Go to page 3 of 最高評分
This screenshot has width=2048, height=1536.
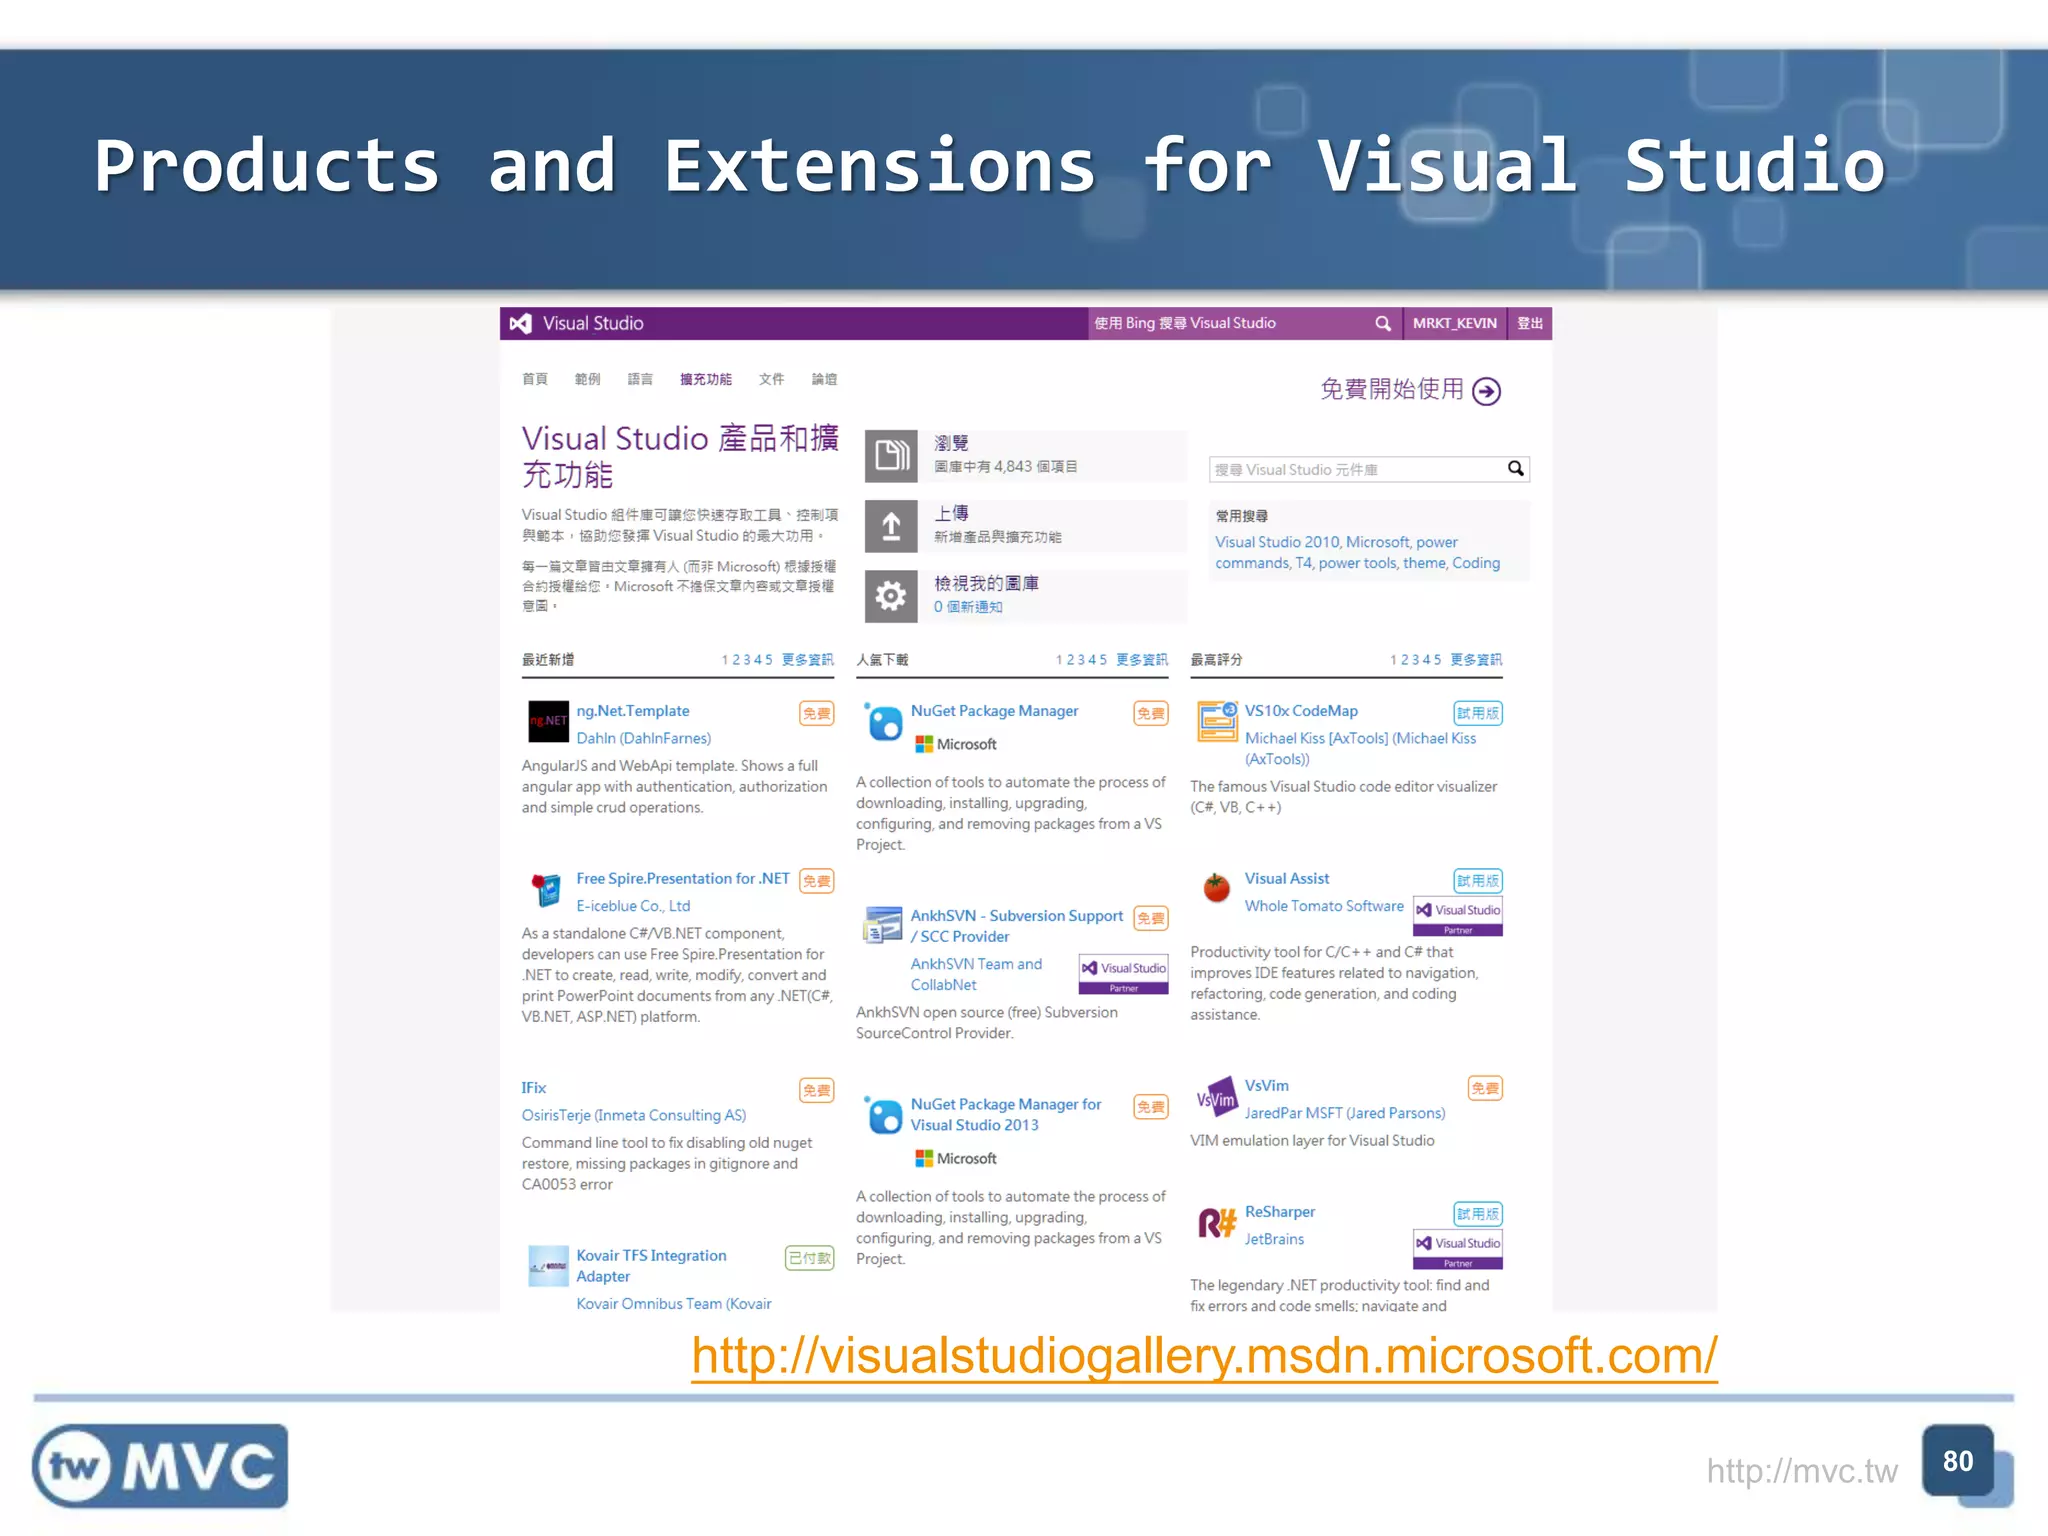point(1415,660)
